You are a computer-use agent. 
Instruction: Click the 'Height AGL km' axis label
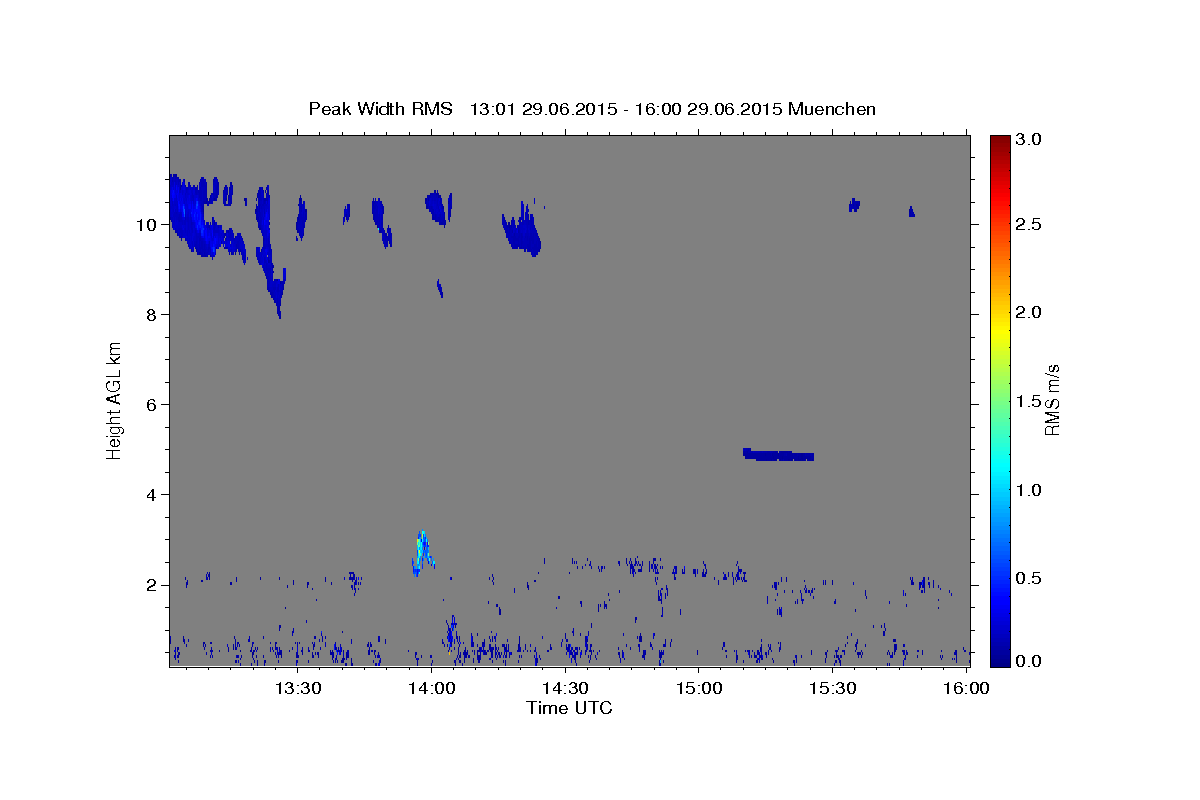pos(115,400)
